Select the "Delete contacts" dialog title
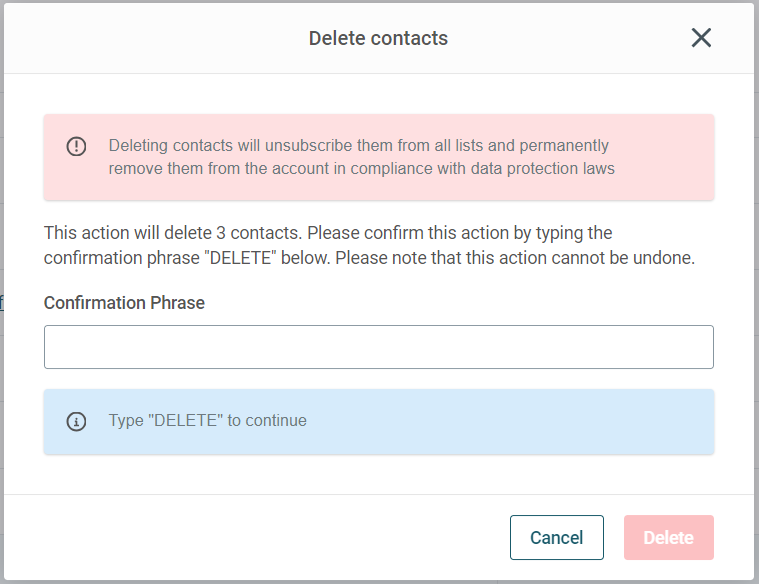 (379, 38)
